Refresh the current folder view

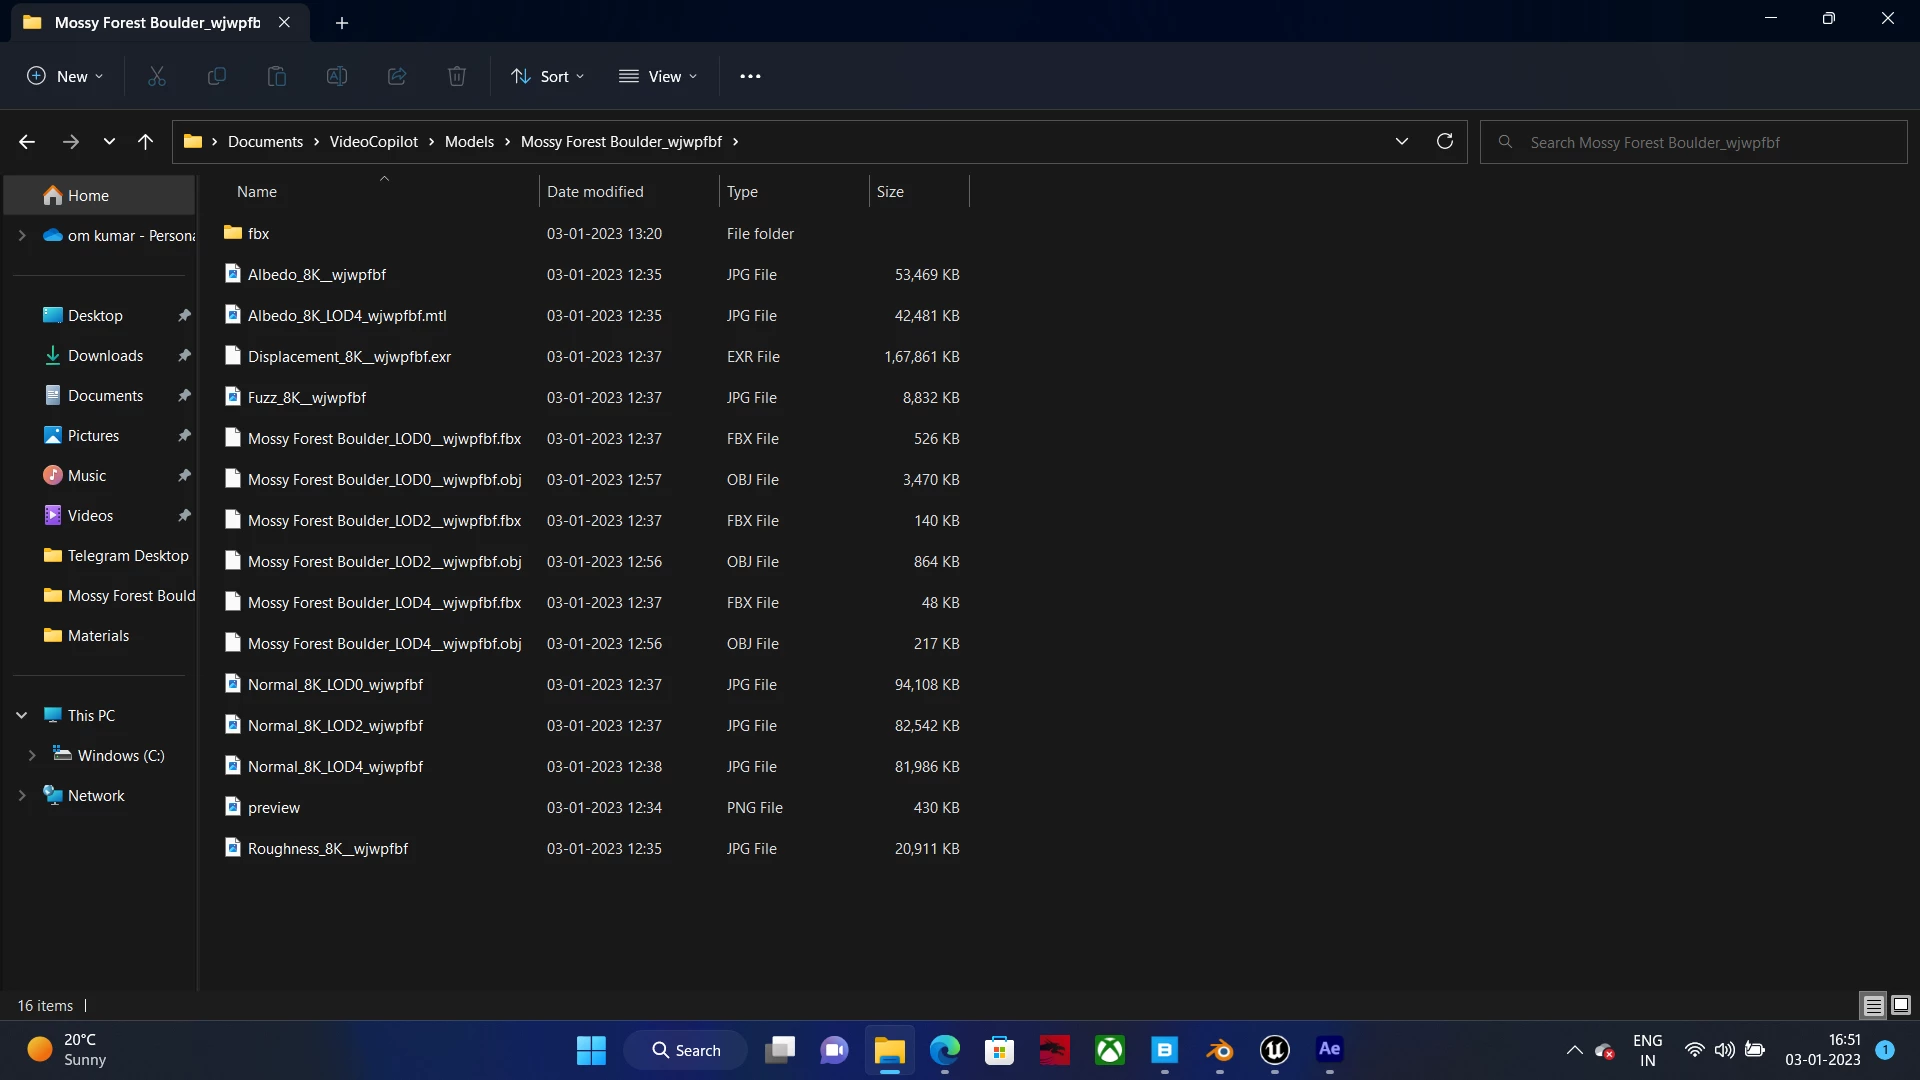tap(1444, 141)
